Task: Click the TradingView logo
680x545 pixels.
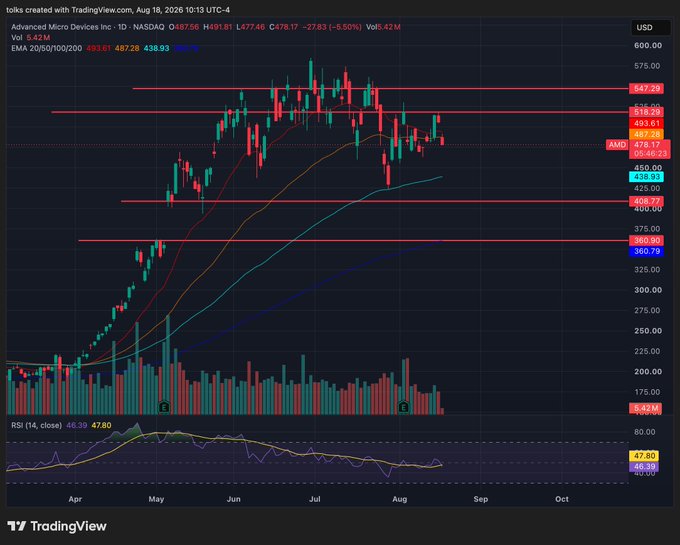Action: pos(57,526)
